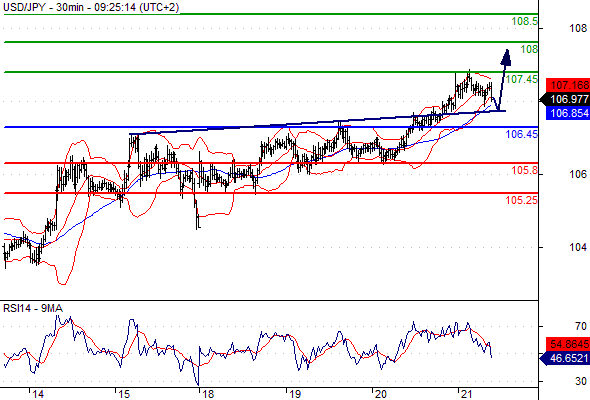The width and height of the screenshot is (590, 400).
Task: Click the red 54.8645 RSI value tag
Action: (568, 344)
